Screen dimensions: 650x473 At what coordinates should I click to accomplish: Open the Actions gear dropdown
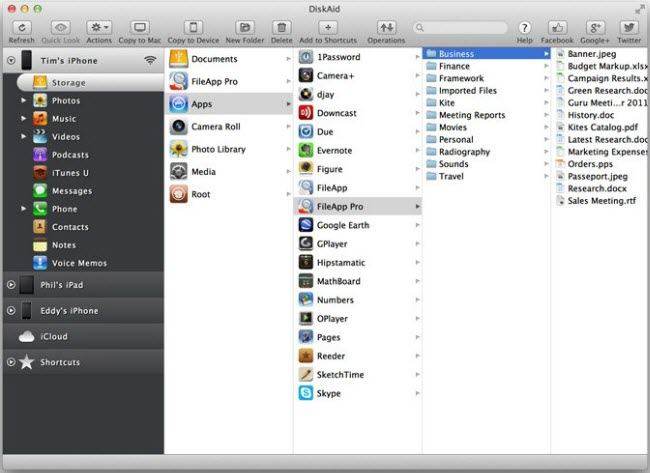pos(99,28)
